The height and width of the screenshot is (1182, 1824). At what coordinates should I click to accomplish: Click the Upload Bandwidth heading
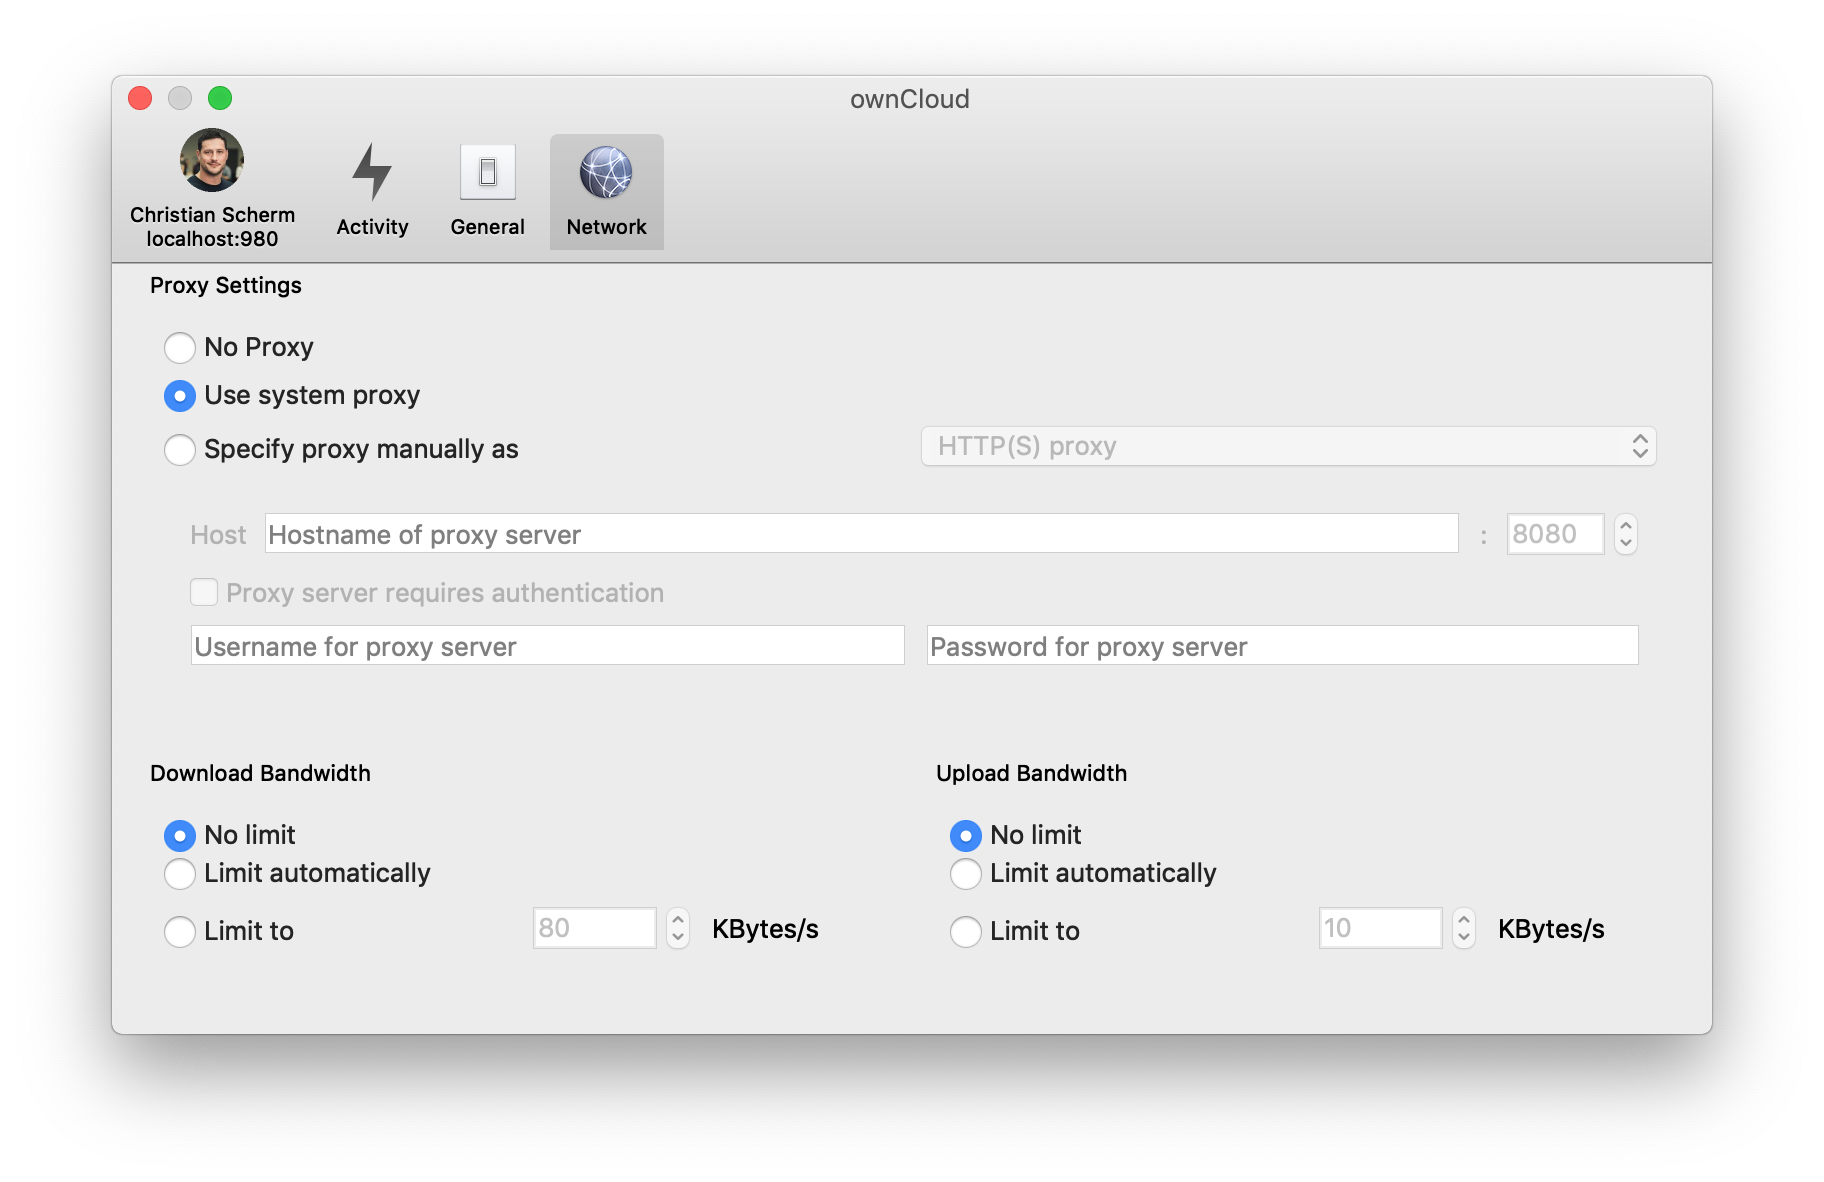[1031, 773]
